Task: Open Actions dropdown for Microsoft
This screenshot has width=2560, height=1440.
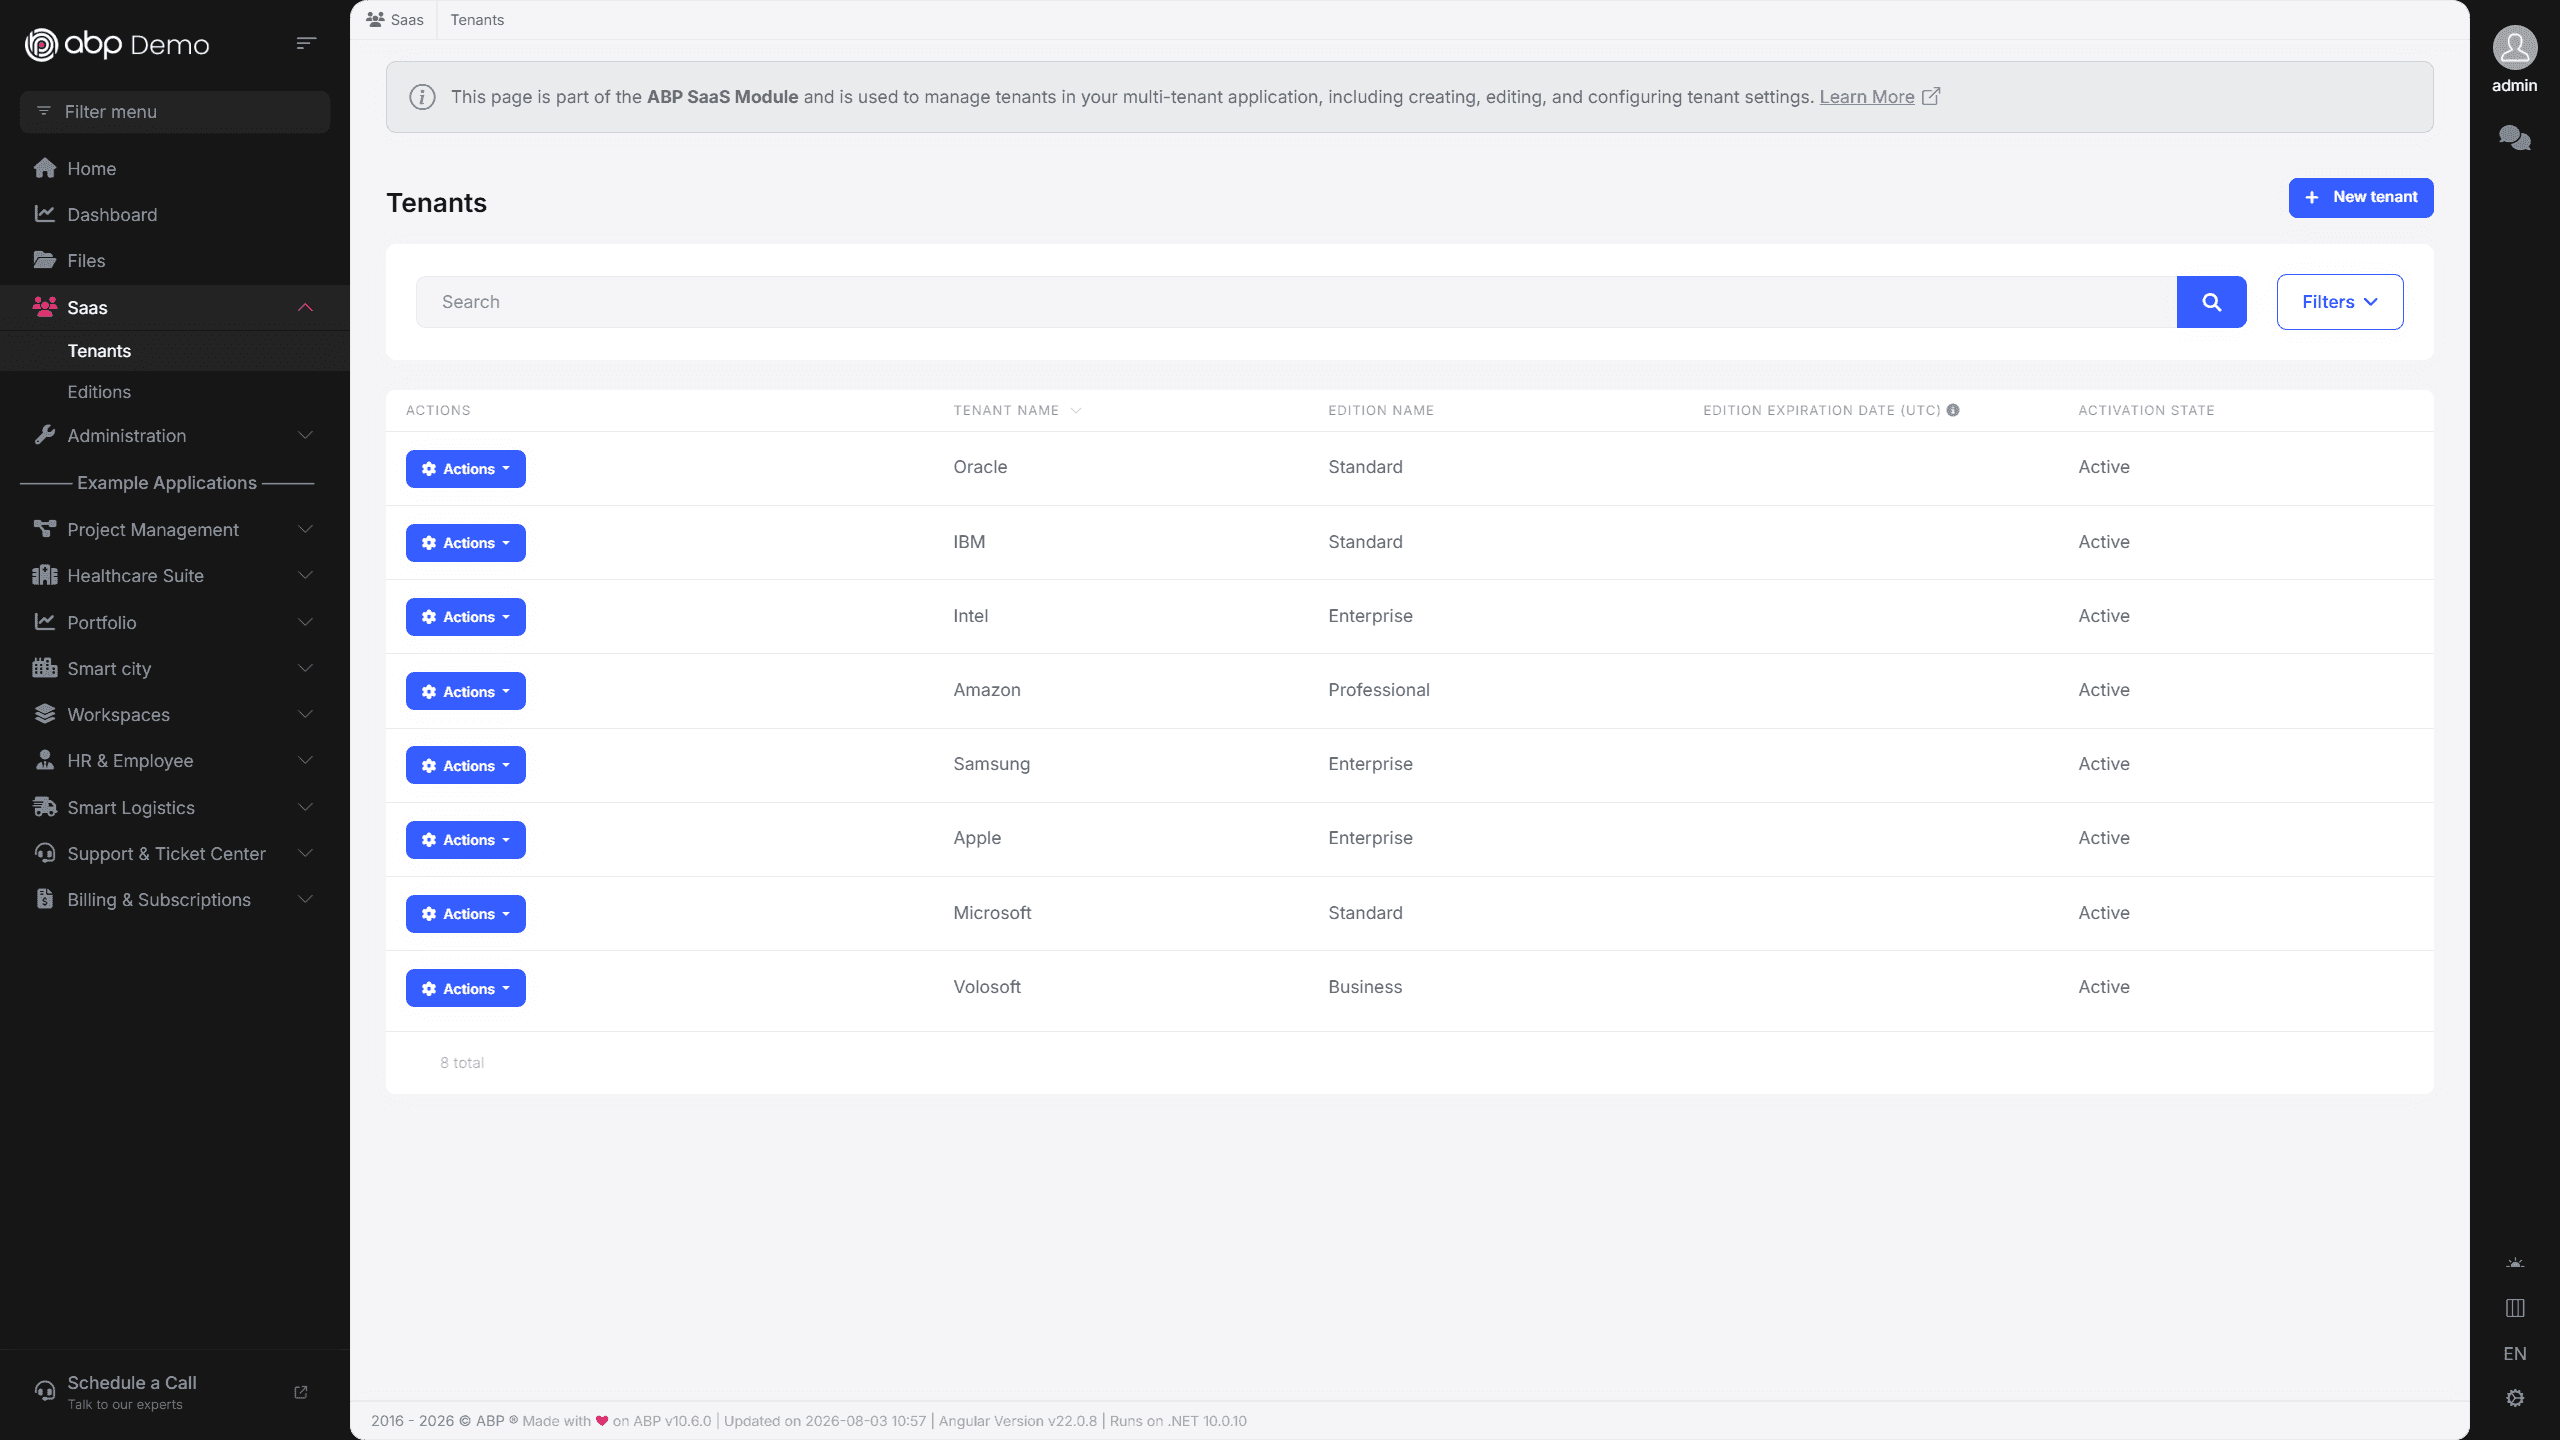Action: point(466,914)
